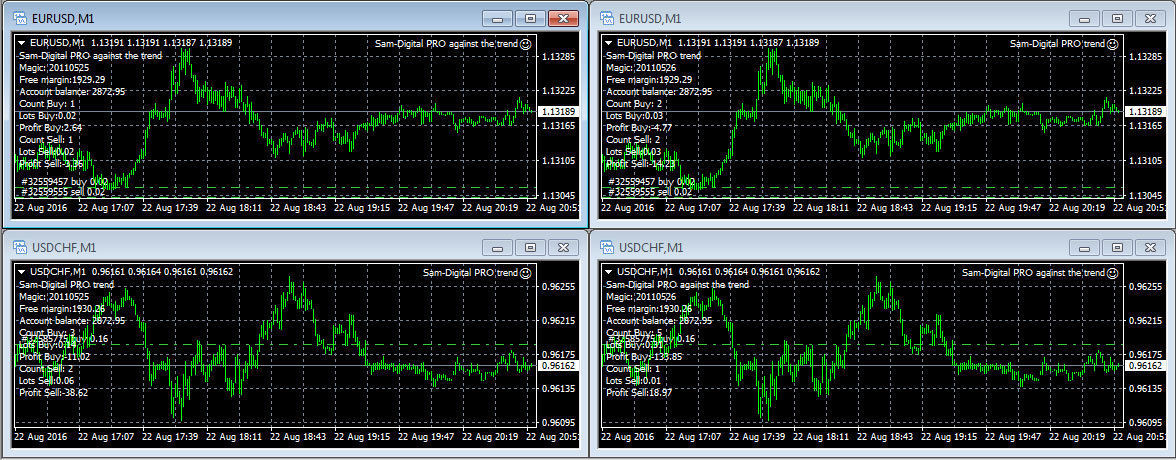Click the 'Profit Sell:-14.23' line

639,164
